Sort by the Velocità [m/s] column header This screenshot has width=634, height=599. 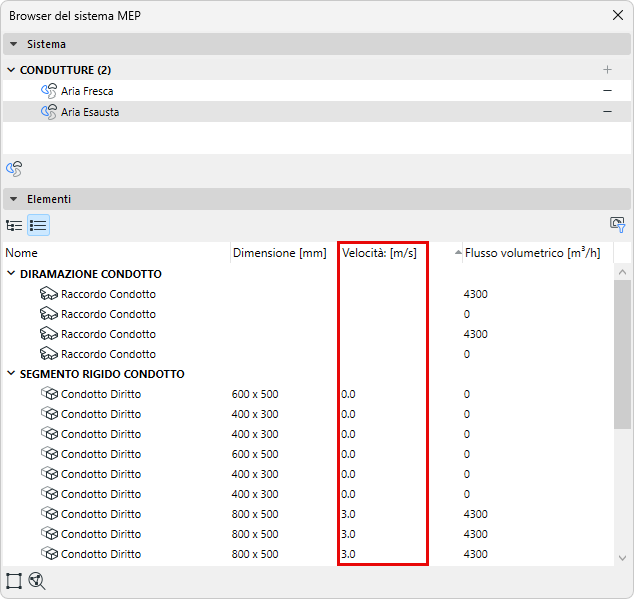pyautogui.click(x=400, y=253)
